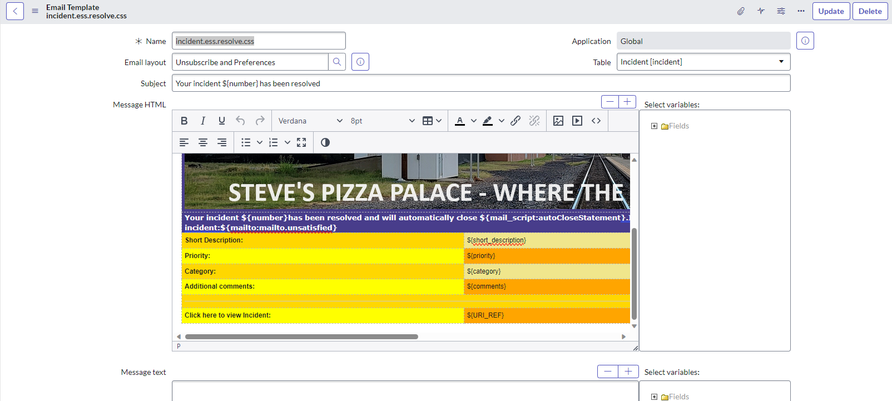This screenshot has height=401, width=892.
Task: Open more options ellipsis in header
Action: 801,11
